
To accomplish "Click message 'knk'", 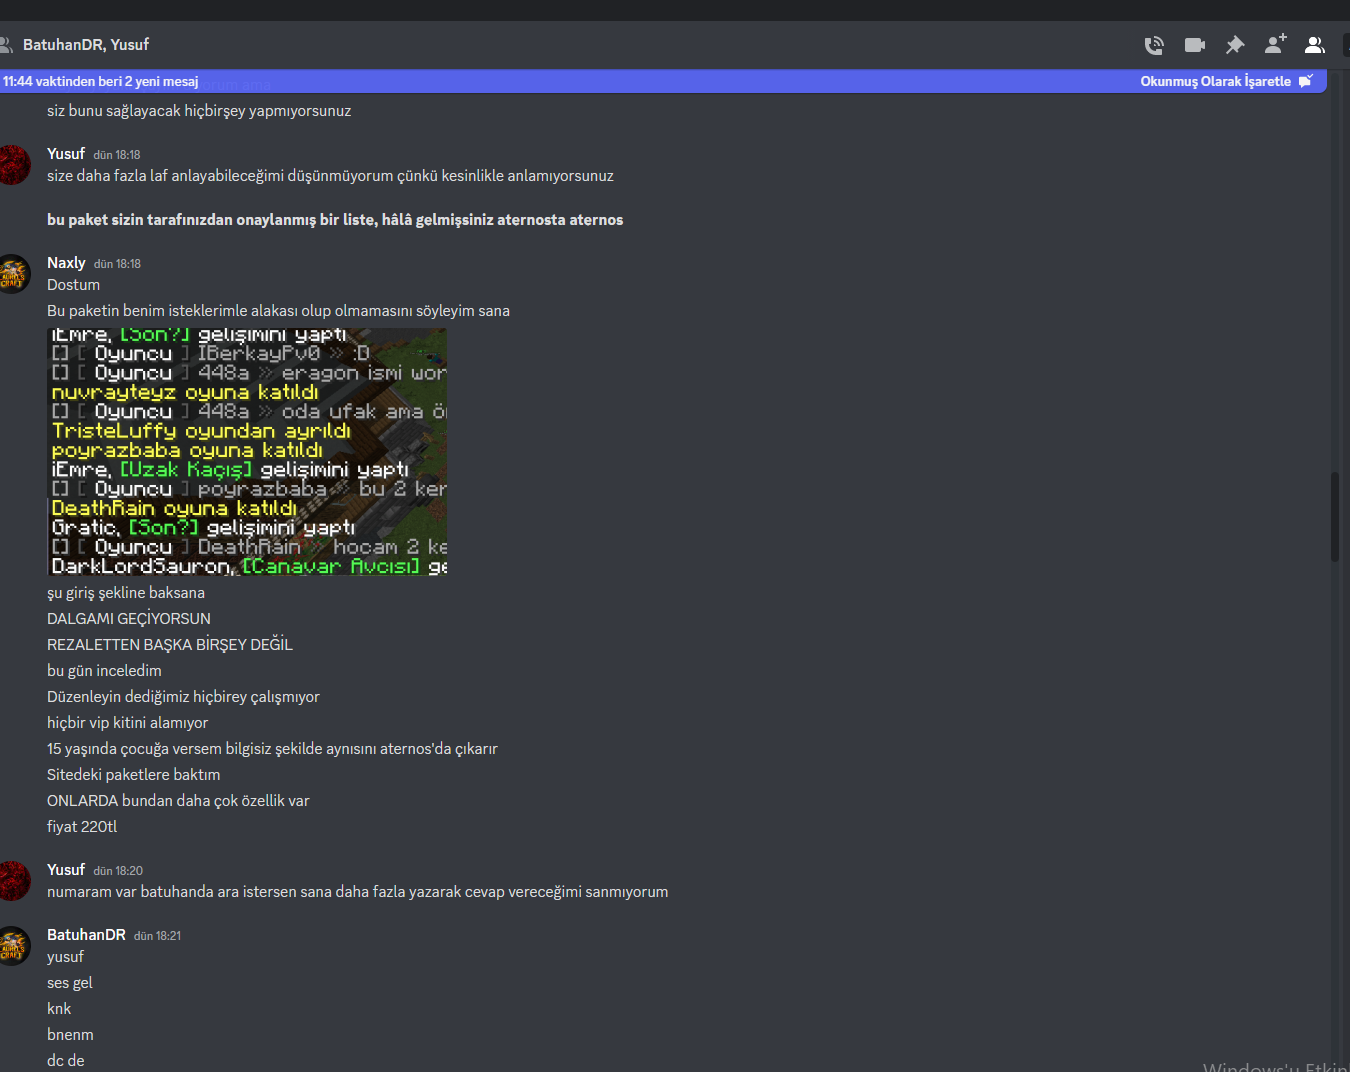I will click(x=59, y=1009).
